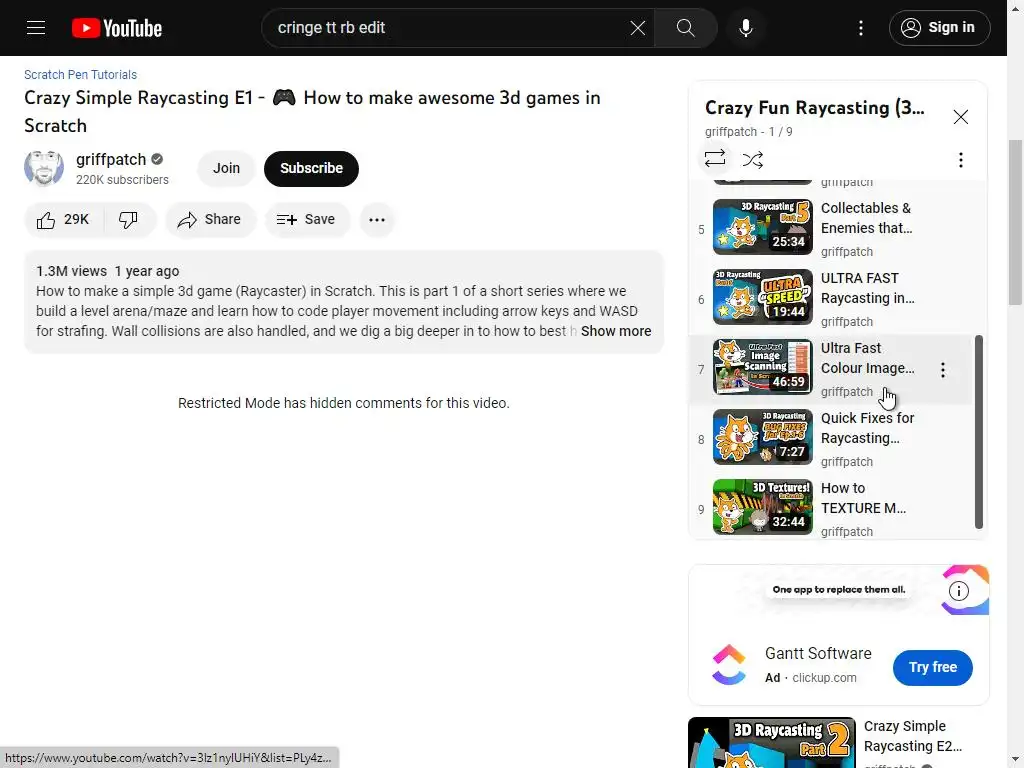Click the 220K subscribers text
The width and height of the screenshot is (1024, 768).
coord(122,180)
